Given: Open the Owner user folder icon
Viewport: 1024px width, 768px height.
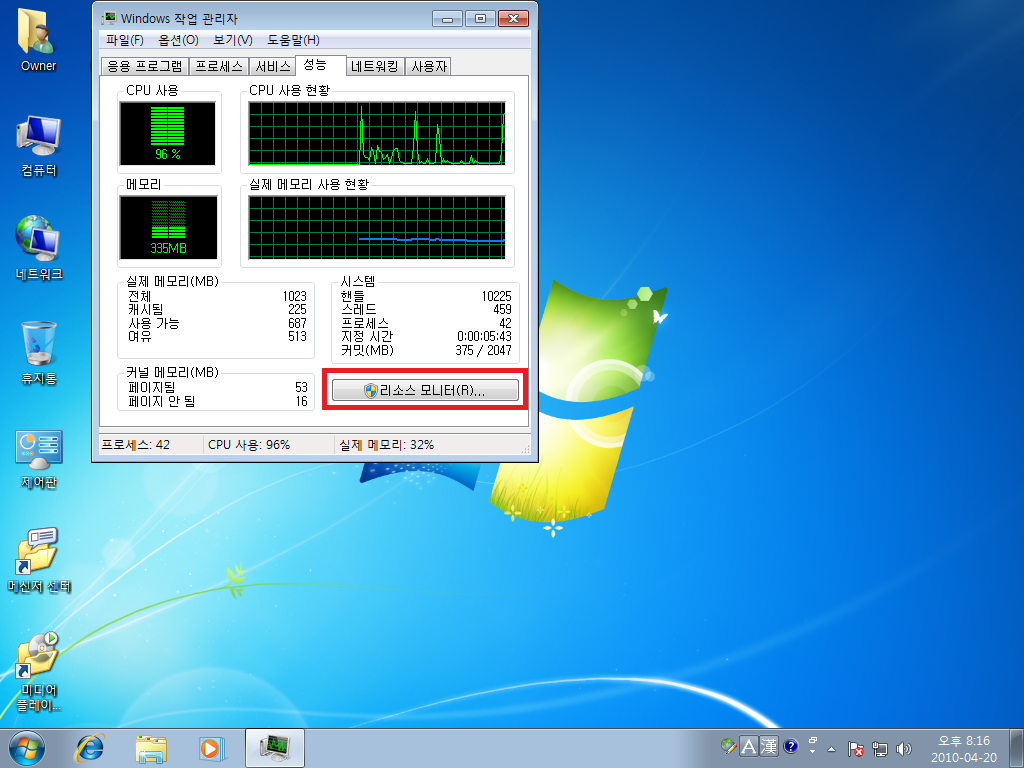Looking at the screenshot, I should pyautogui.click(x=38, y=39).
